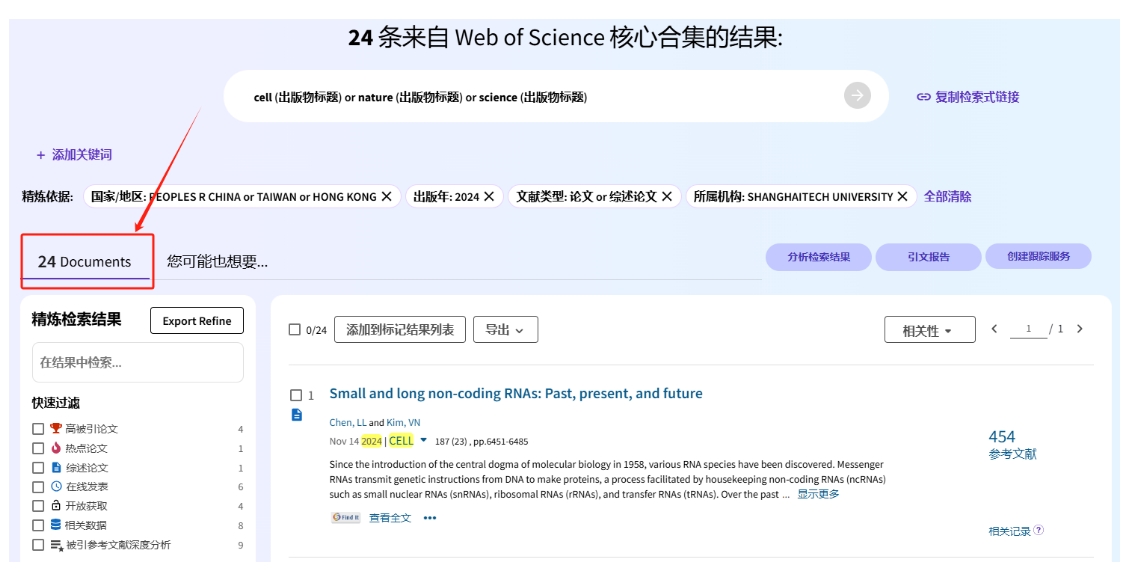Click the Export Refine button
1132x575 pixels.
(x=196, y=321)
